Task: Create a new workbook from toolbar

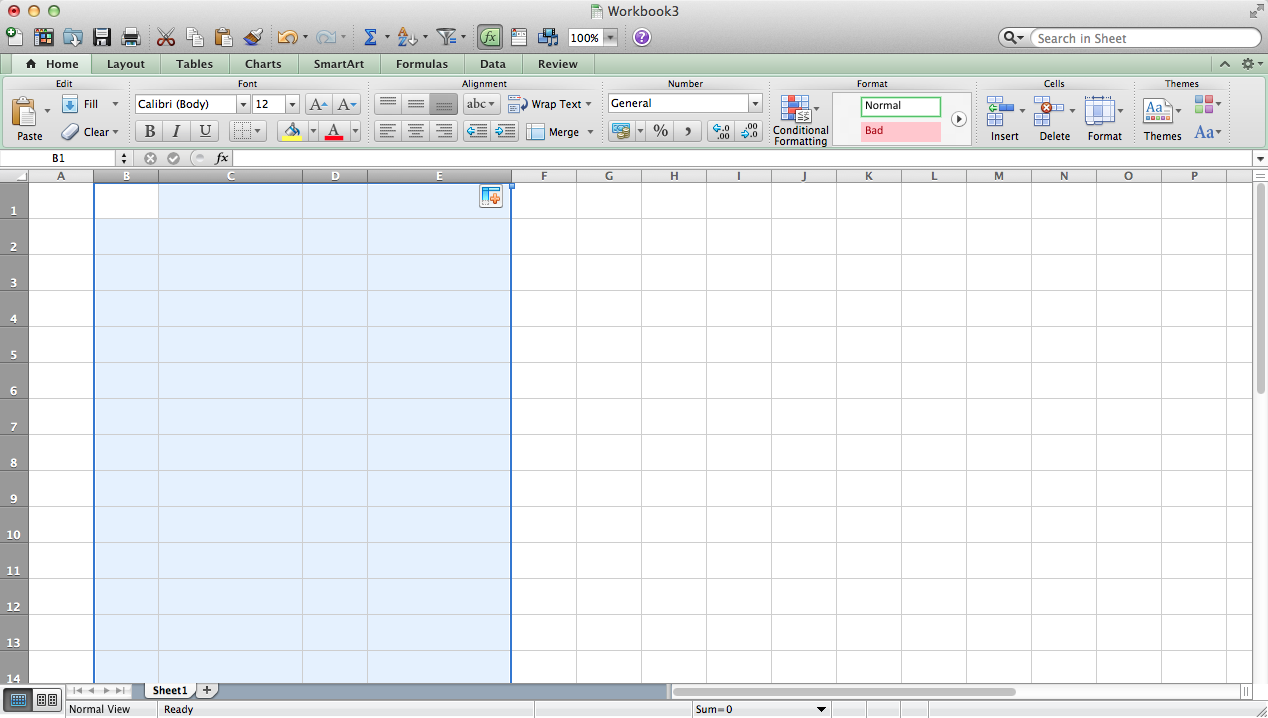Action: pyautogui.click(x=14, y=37)
